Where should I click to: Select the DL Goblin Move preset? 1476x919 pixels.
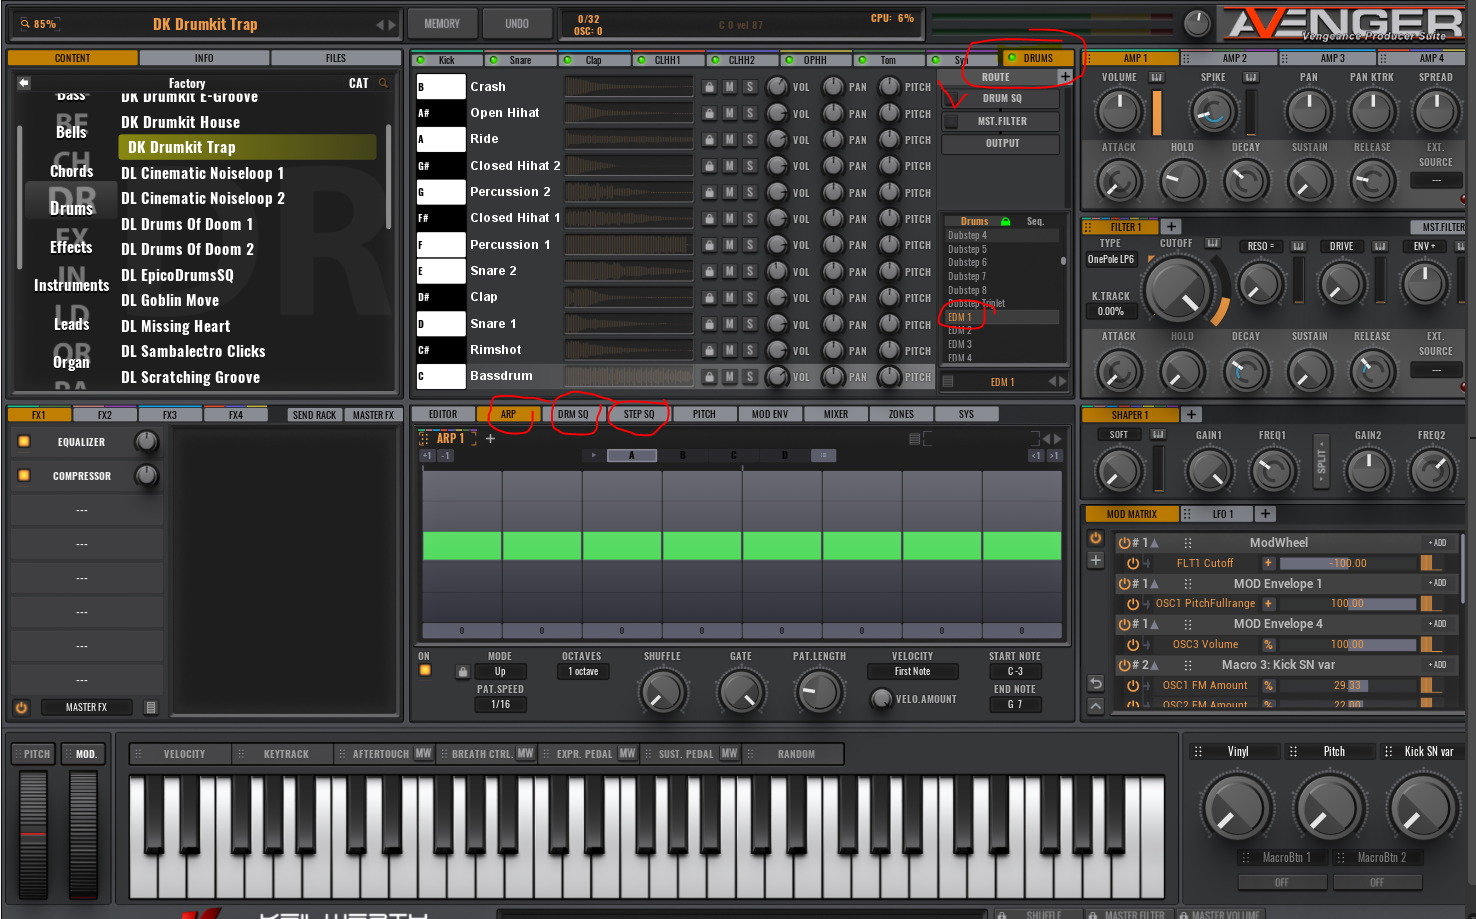170,300
